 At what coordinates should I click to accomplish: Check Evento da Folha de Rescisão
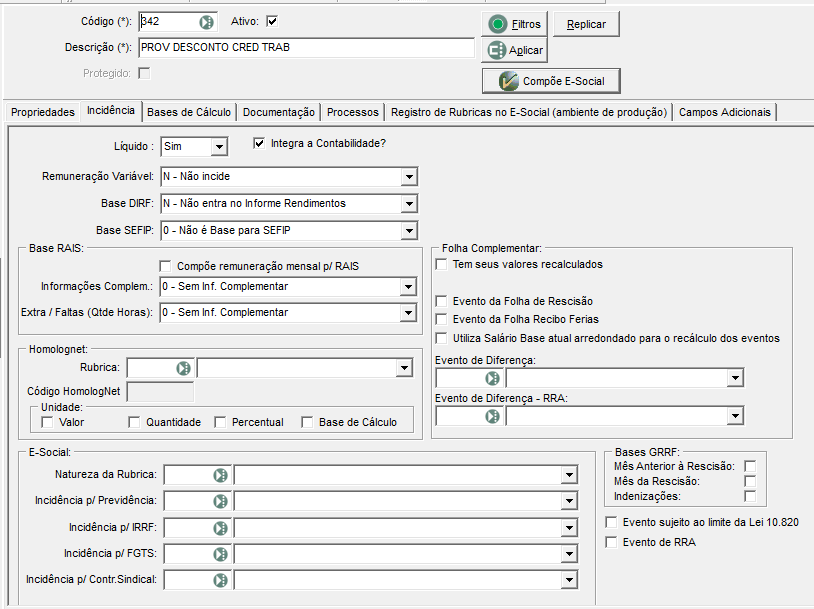[441, 301]
